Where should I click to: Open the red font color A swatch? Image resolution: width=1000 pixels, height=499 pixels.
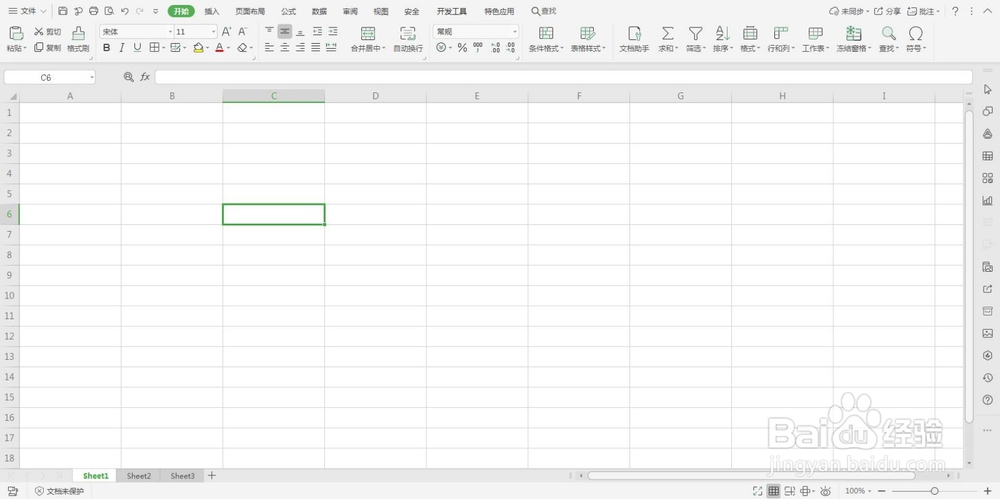point(219,48)
